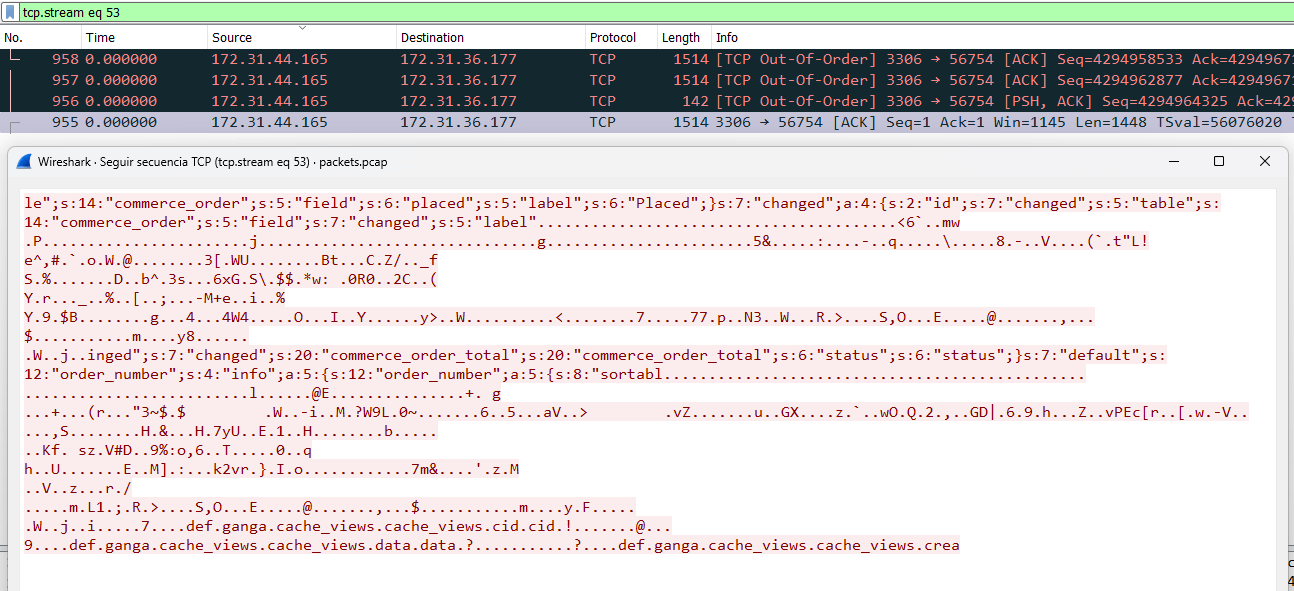Click the Info column header
This screenshot has width=1294, height=591.
coord(1002,38)
